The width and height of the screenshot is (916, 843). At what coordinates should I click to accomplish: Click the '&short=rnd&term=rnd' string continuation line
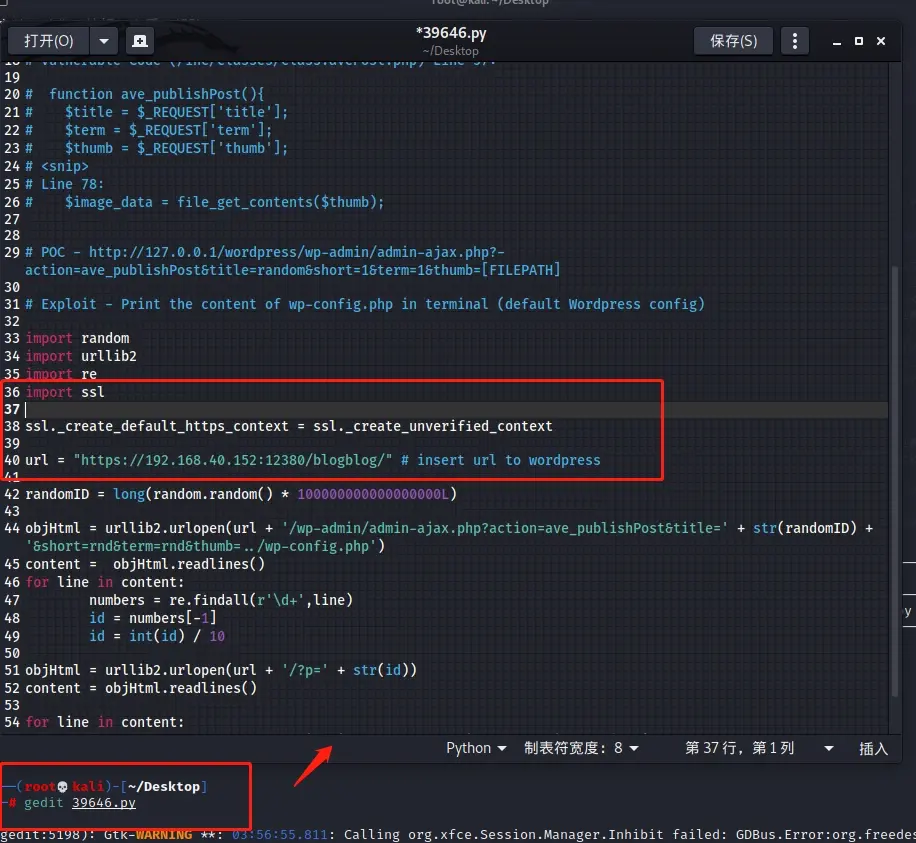(205, 547)
